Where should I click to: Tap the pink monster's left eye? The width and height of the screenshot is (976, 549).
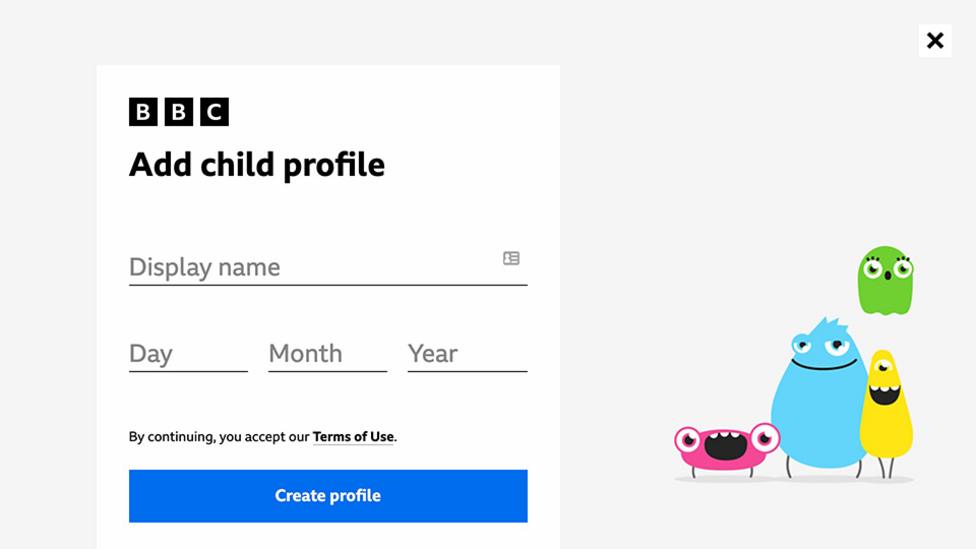point(688,440)
